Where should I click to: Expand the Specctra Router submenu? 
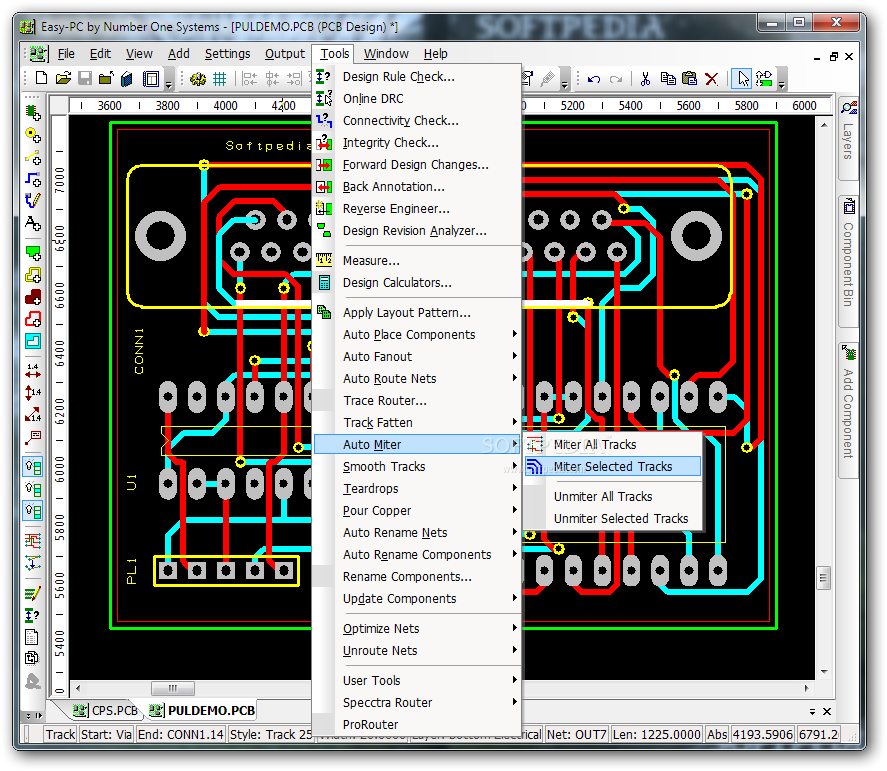(x=417, y=703)
